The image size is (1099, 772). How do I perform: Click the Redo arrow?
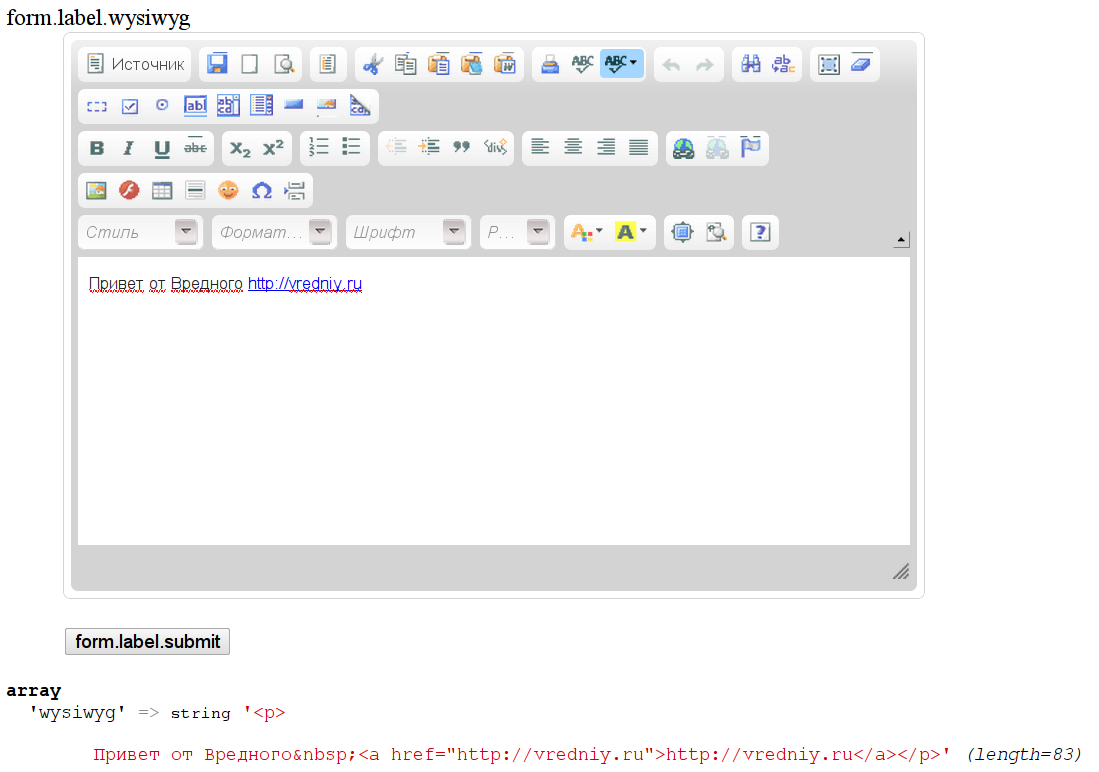click(704, 65)
